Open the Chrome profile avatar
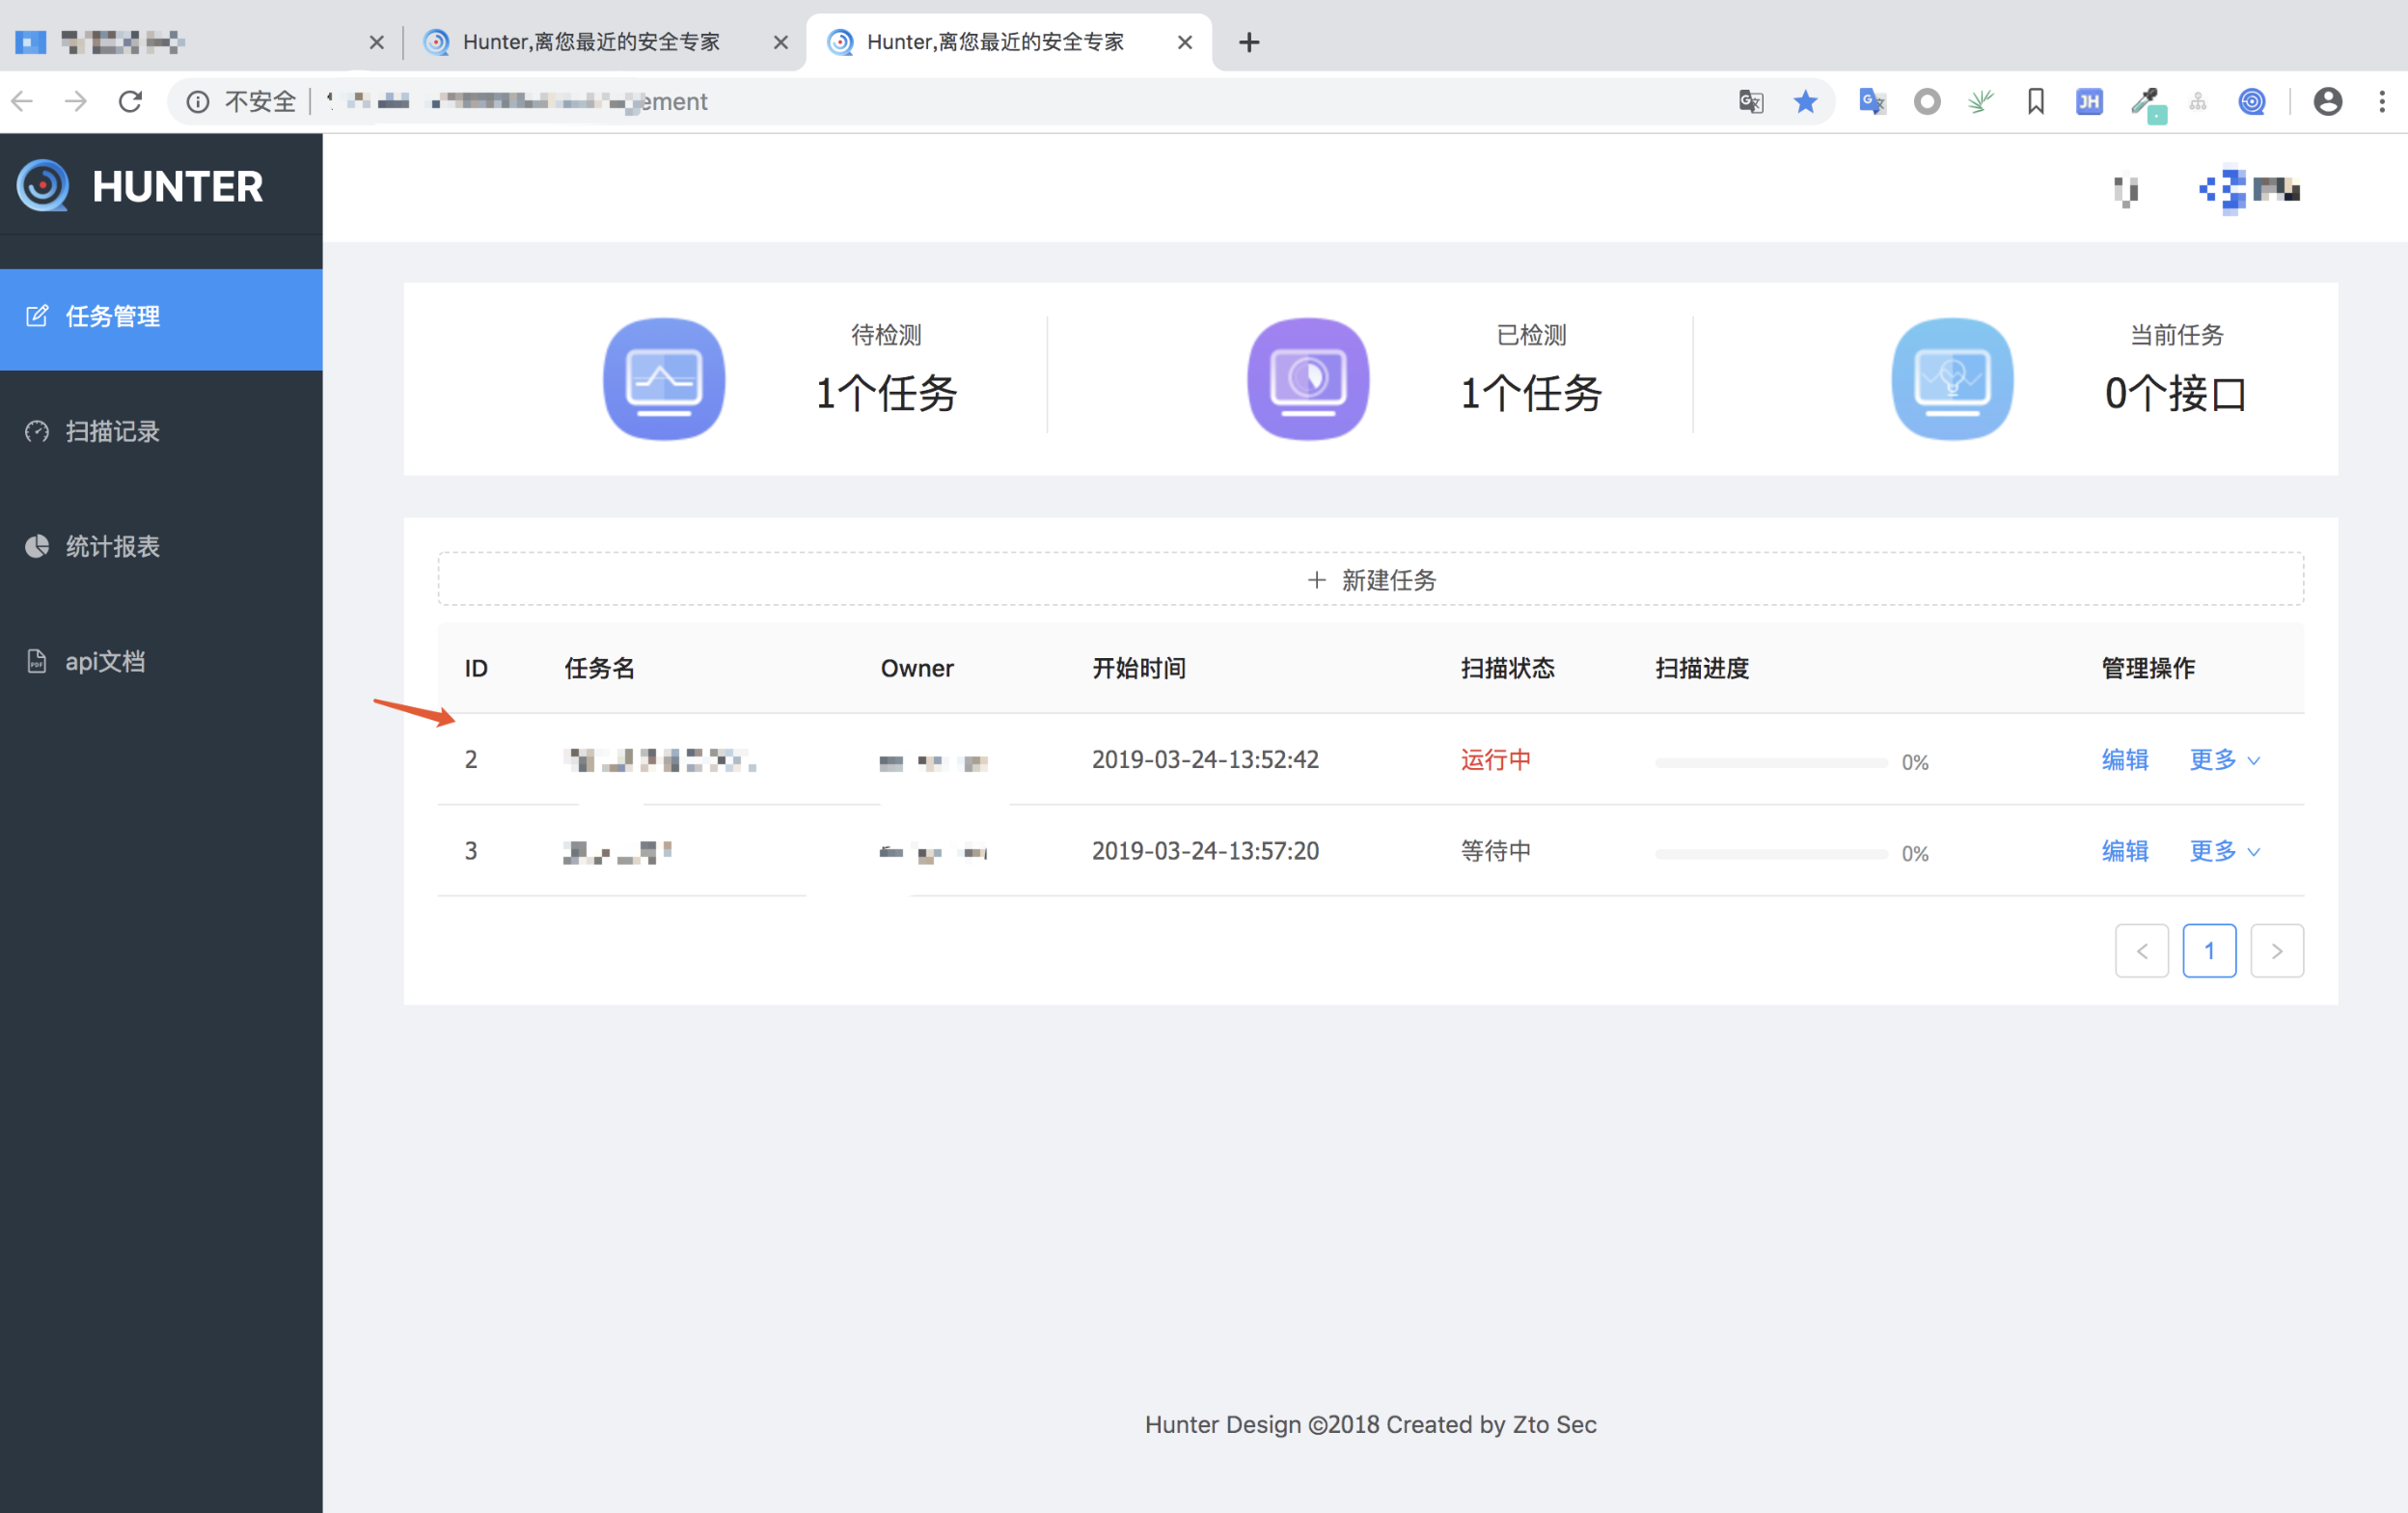The width and height of the screenshot is (2408, 1513). point(2328,102)
